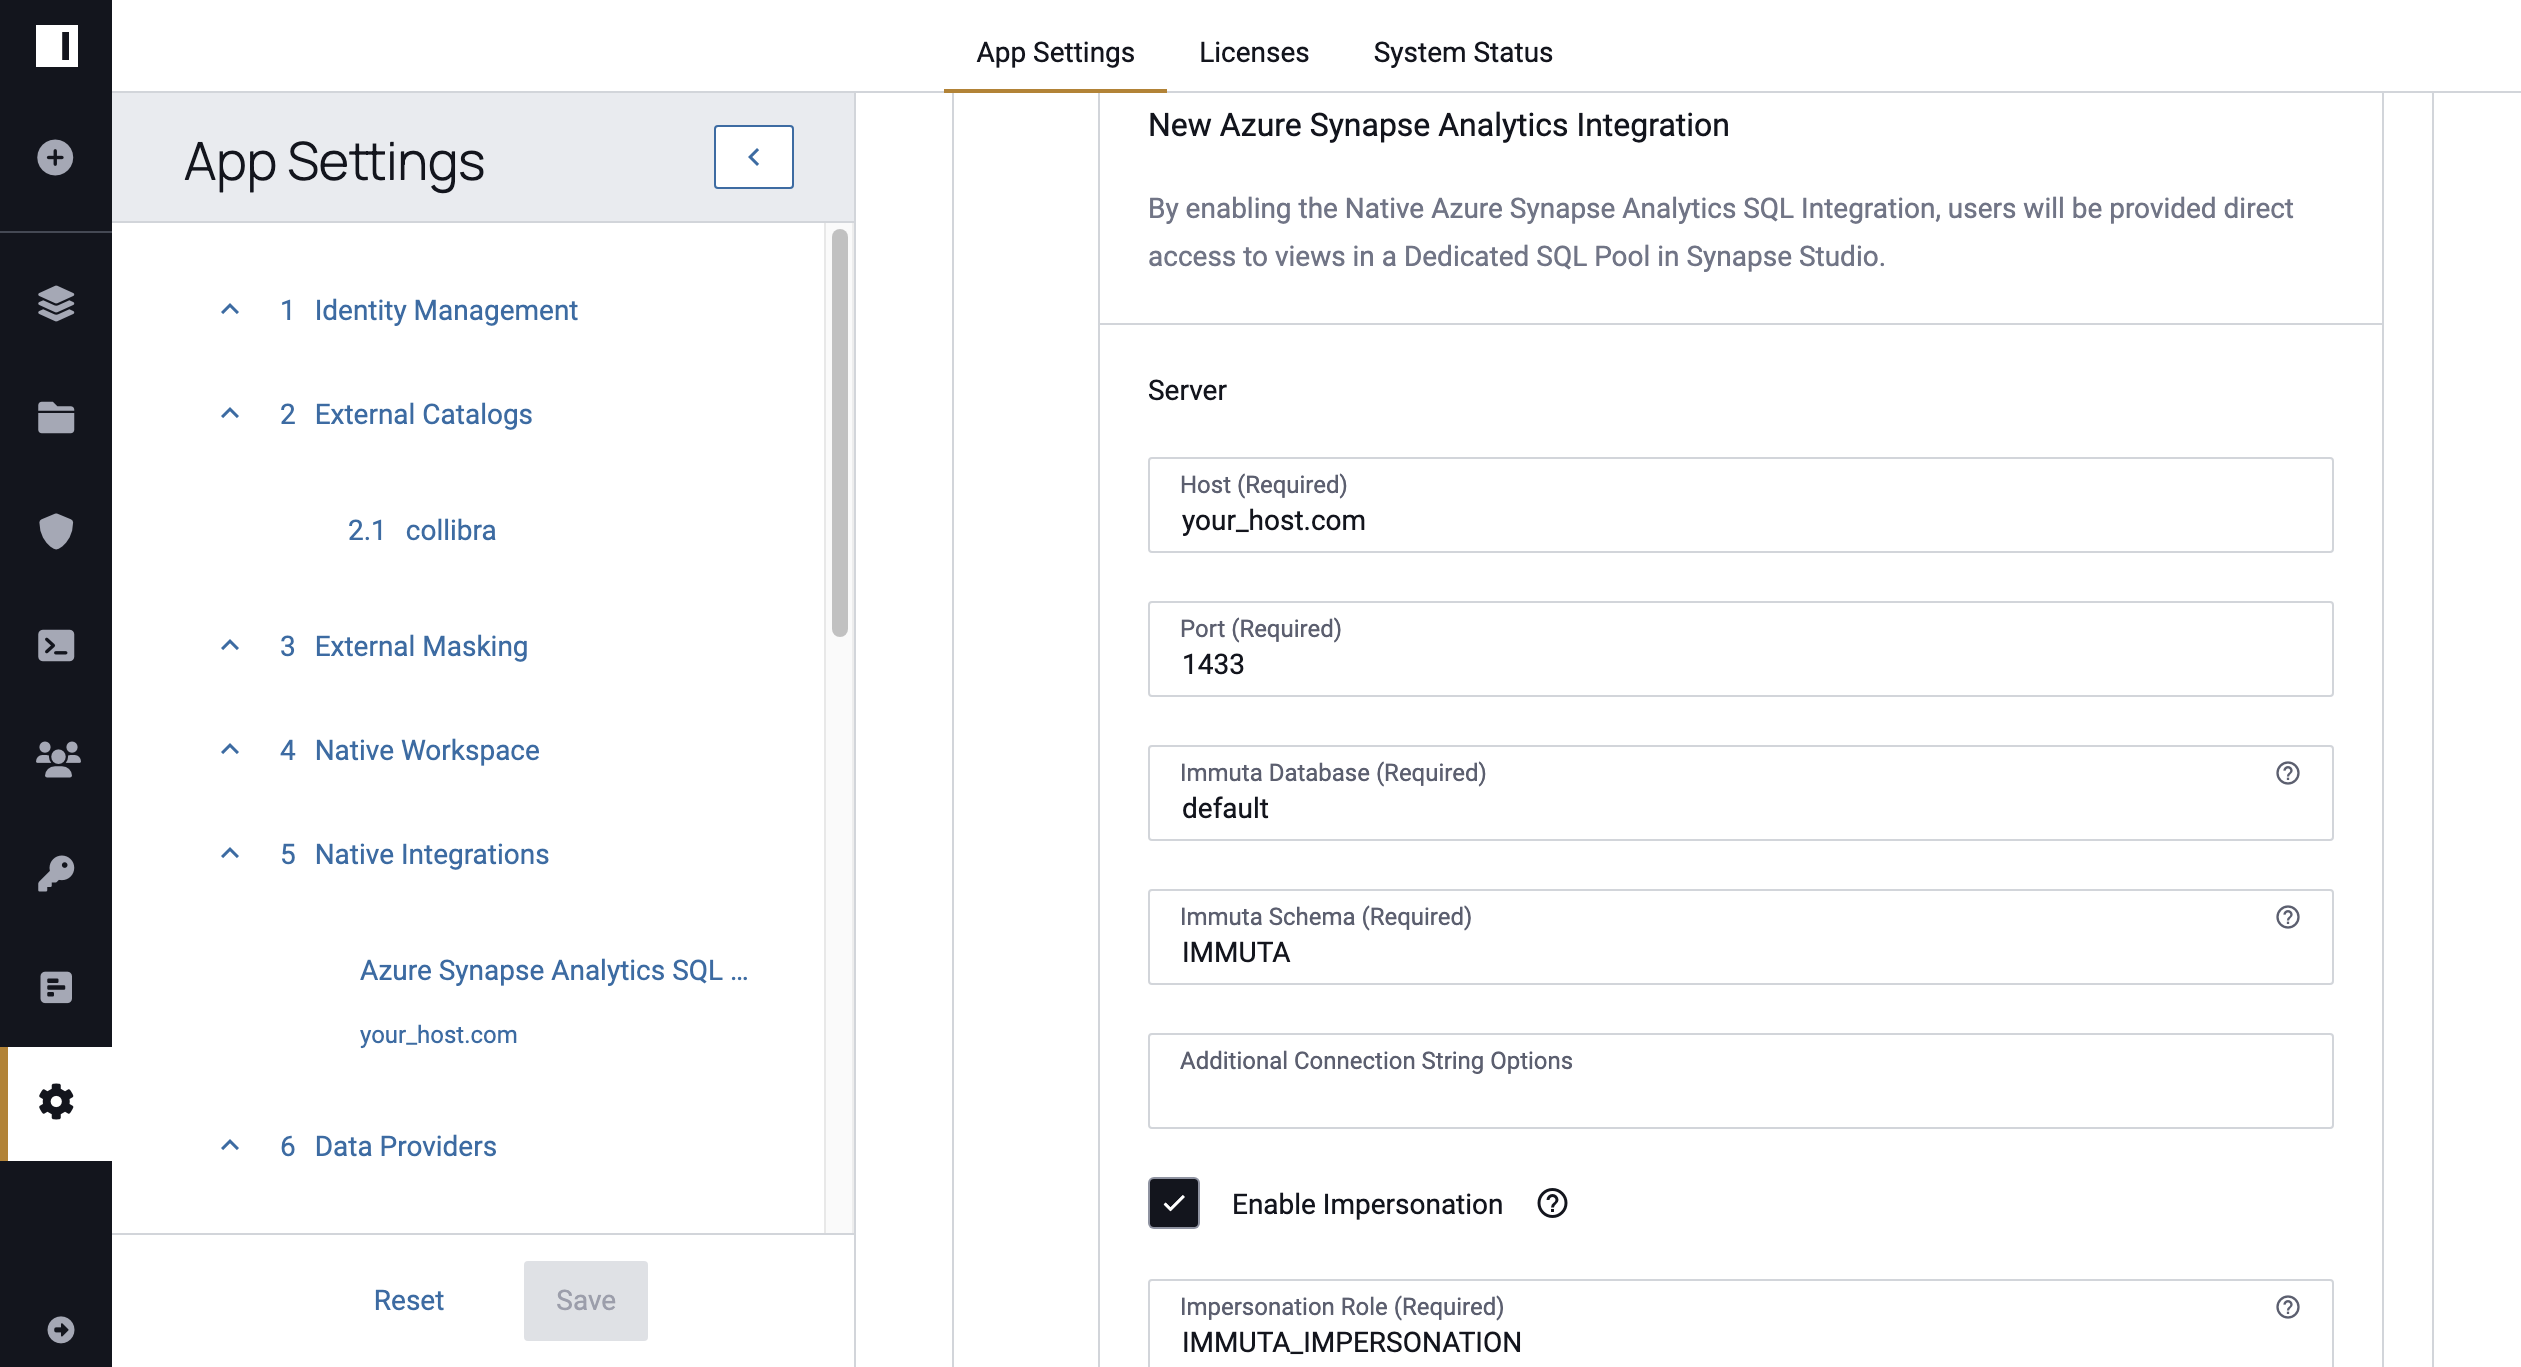The image size is (2521, 1367).
Task: Select the terminal/console icon in sidebar
Action: point(56,645)
